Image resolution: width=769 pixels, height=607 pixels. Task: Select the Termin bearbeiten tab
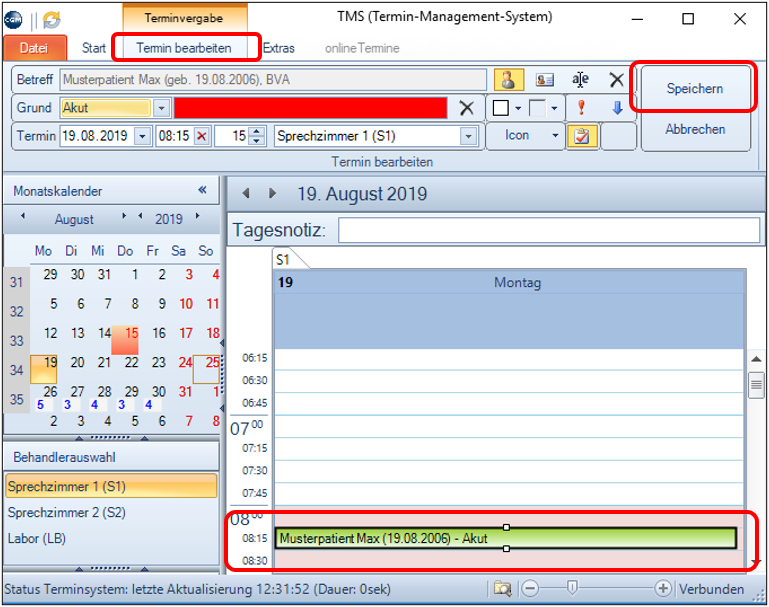point(184,48)
